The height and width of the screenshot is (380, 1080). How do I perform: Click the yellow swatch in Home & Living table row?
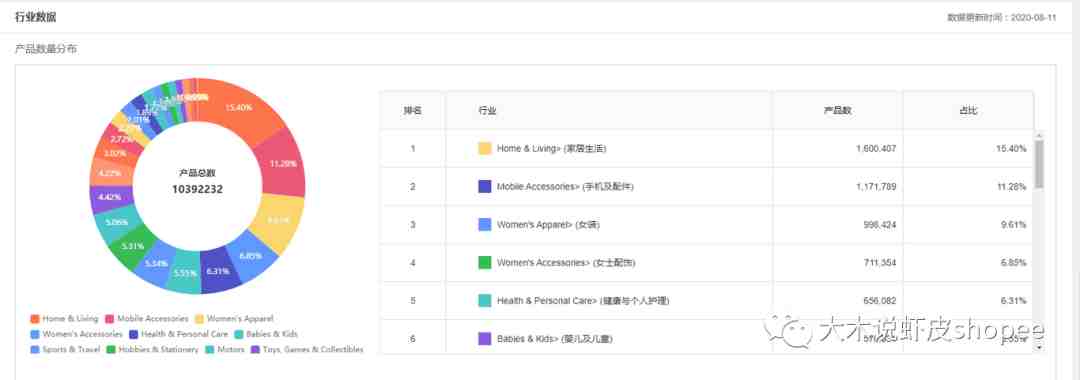(484, 148)
